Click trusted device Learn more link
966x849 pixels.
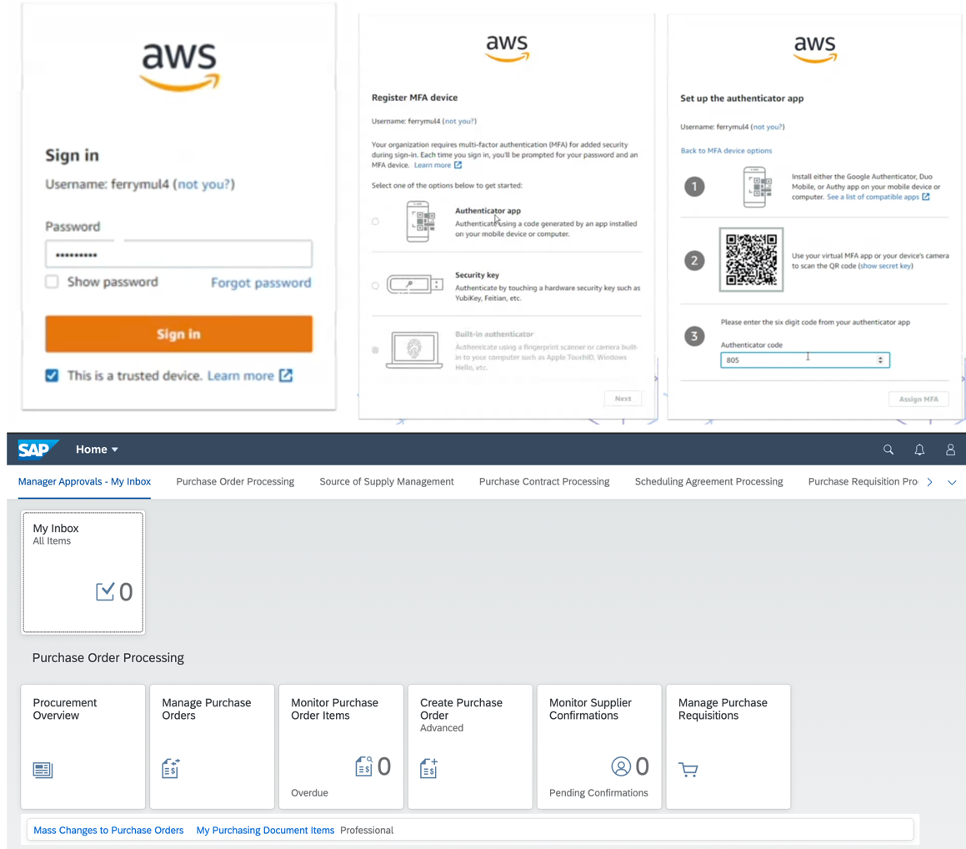(240, 375)
